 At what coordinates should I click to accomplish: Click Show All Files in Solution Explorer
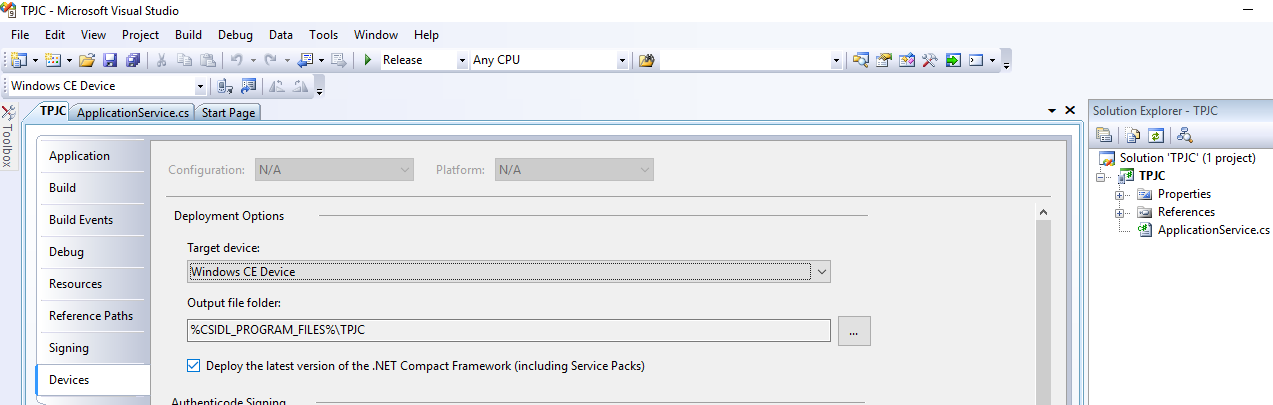(x=1133, y=135)
